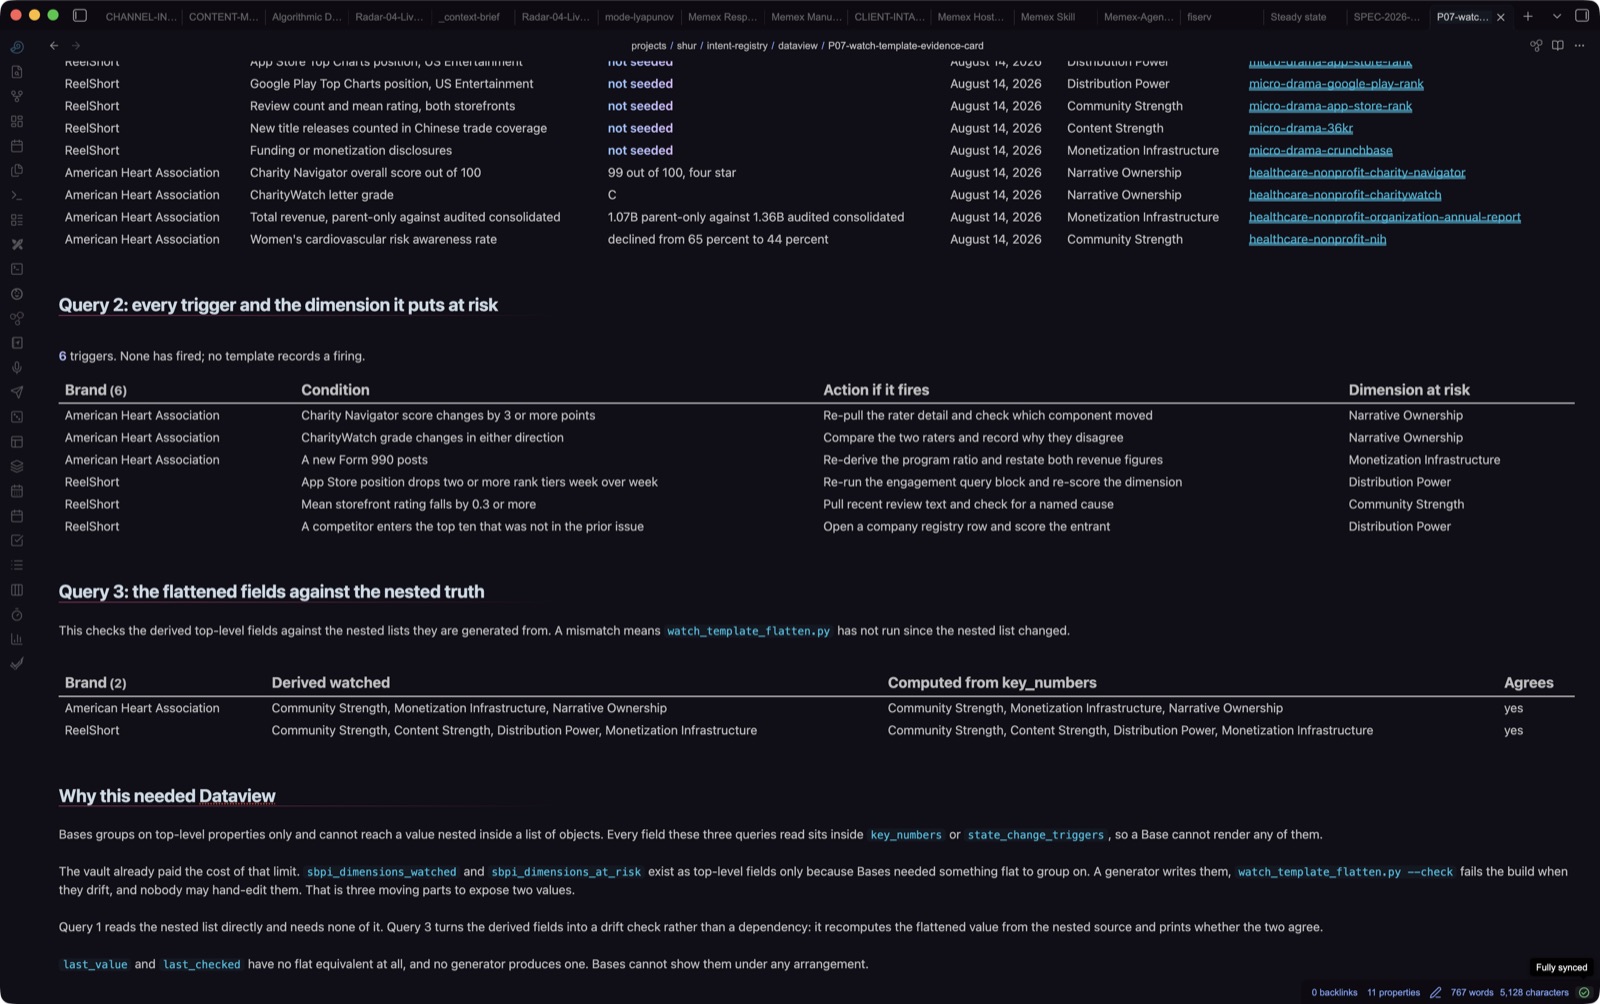Switch to the Memex Skill tab
This screenshot has width=1600, height=1004.
[1047, 17]
